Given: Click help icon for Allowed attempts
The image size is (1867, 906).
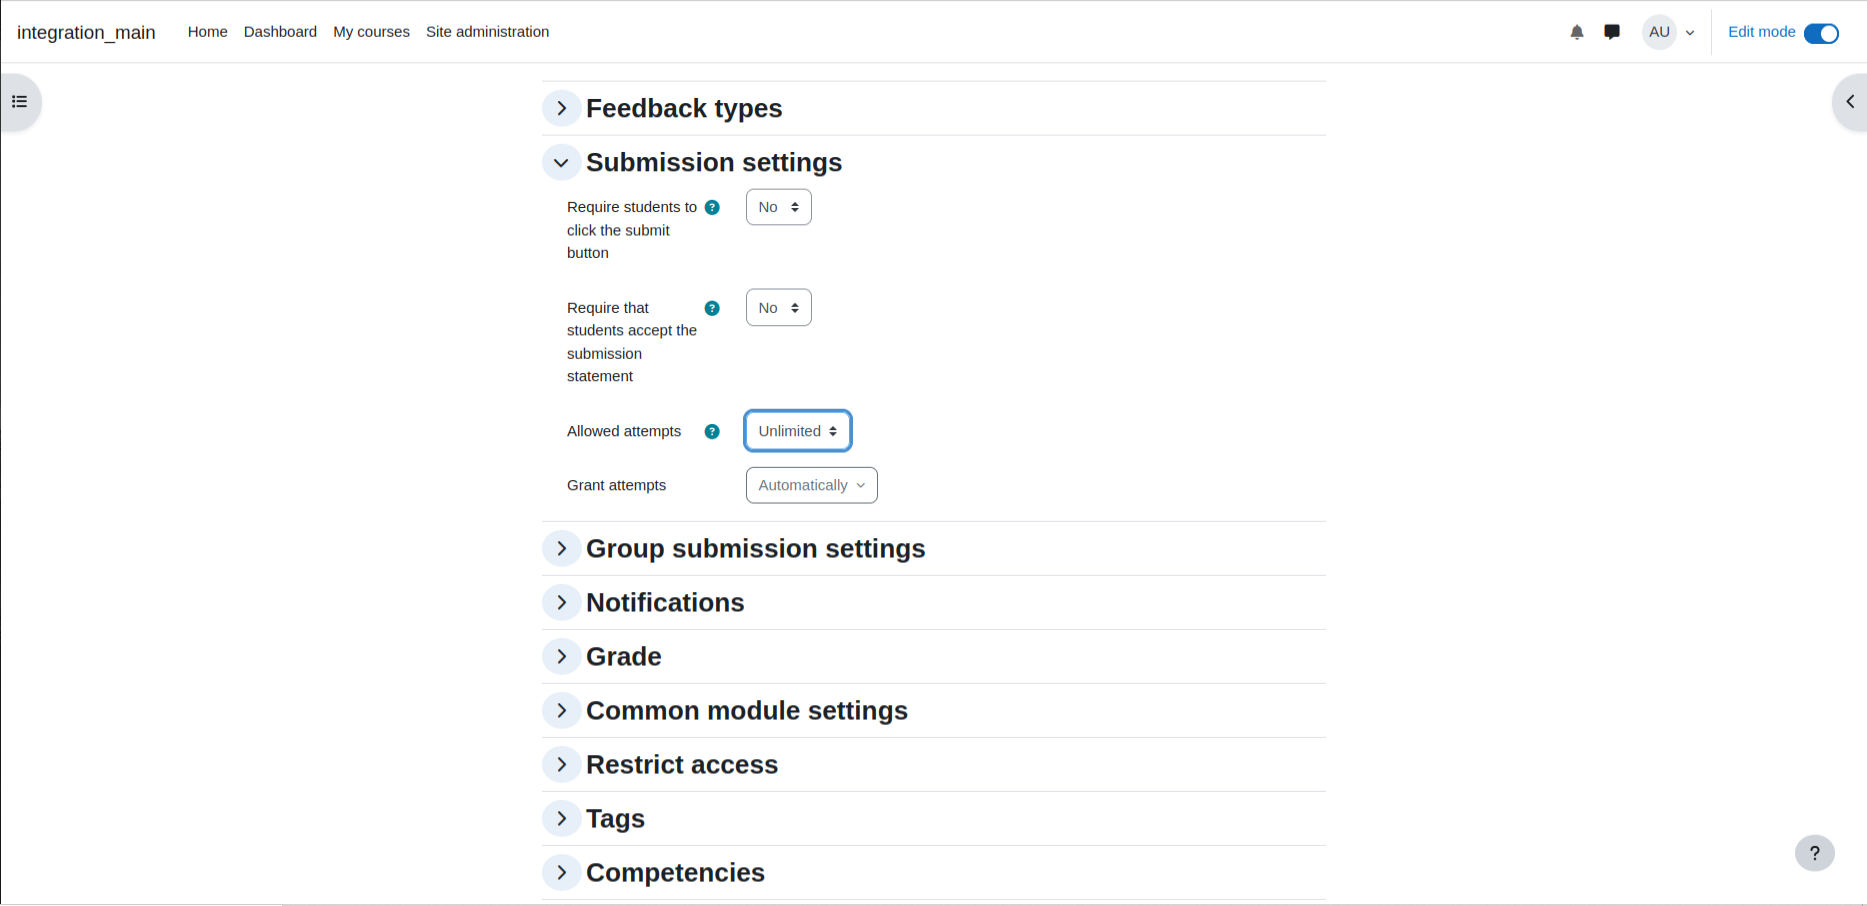Looking at the screenshot, I should (712, 432).
